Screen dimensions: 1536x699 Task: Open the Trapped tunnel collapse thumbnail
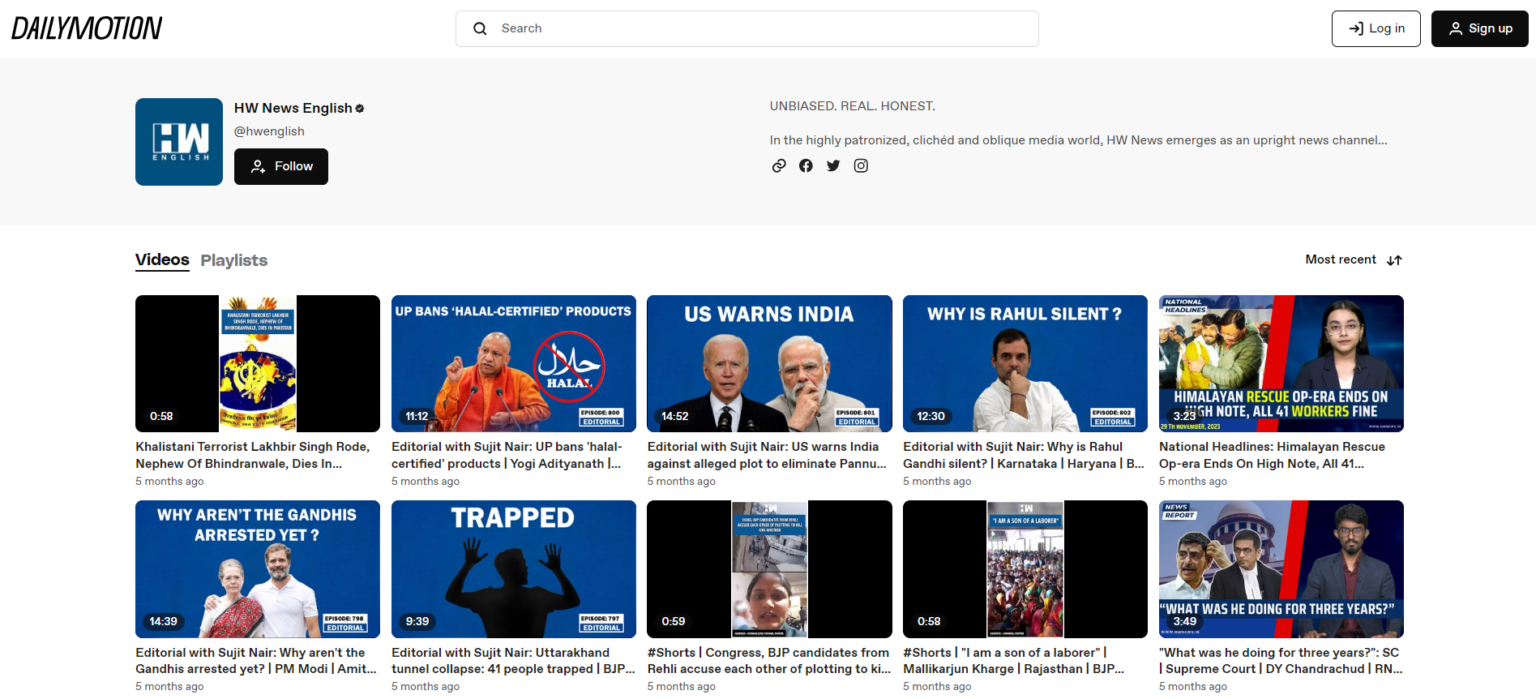[514, 569]
